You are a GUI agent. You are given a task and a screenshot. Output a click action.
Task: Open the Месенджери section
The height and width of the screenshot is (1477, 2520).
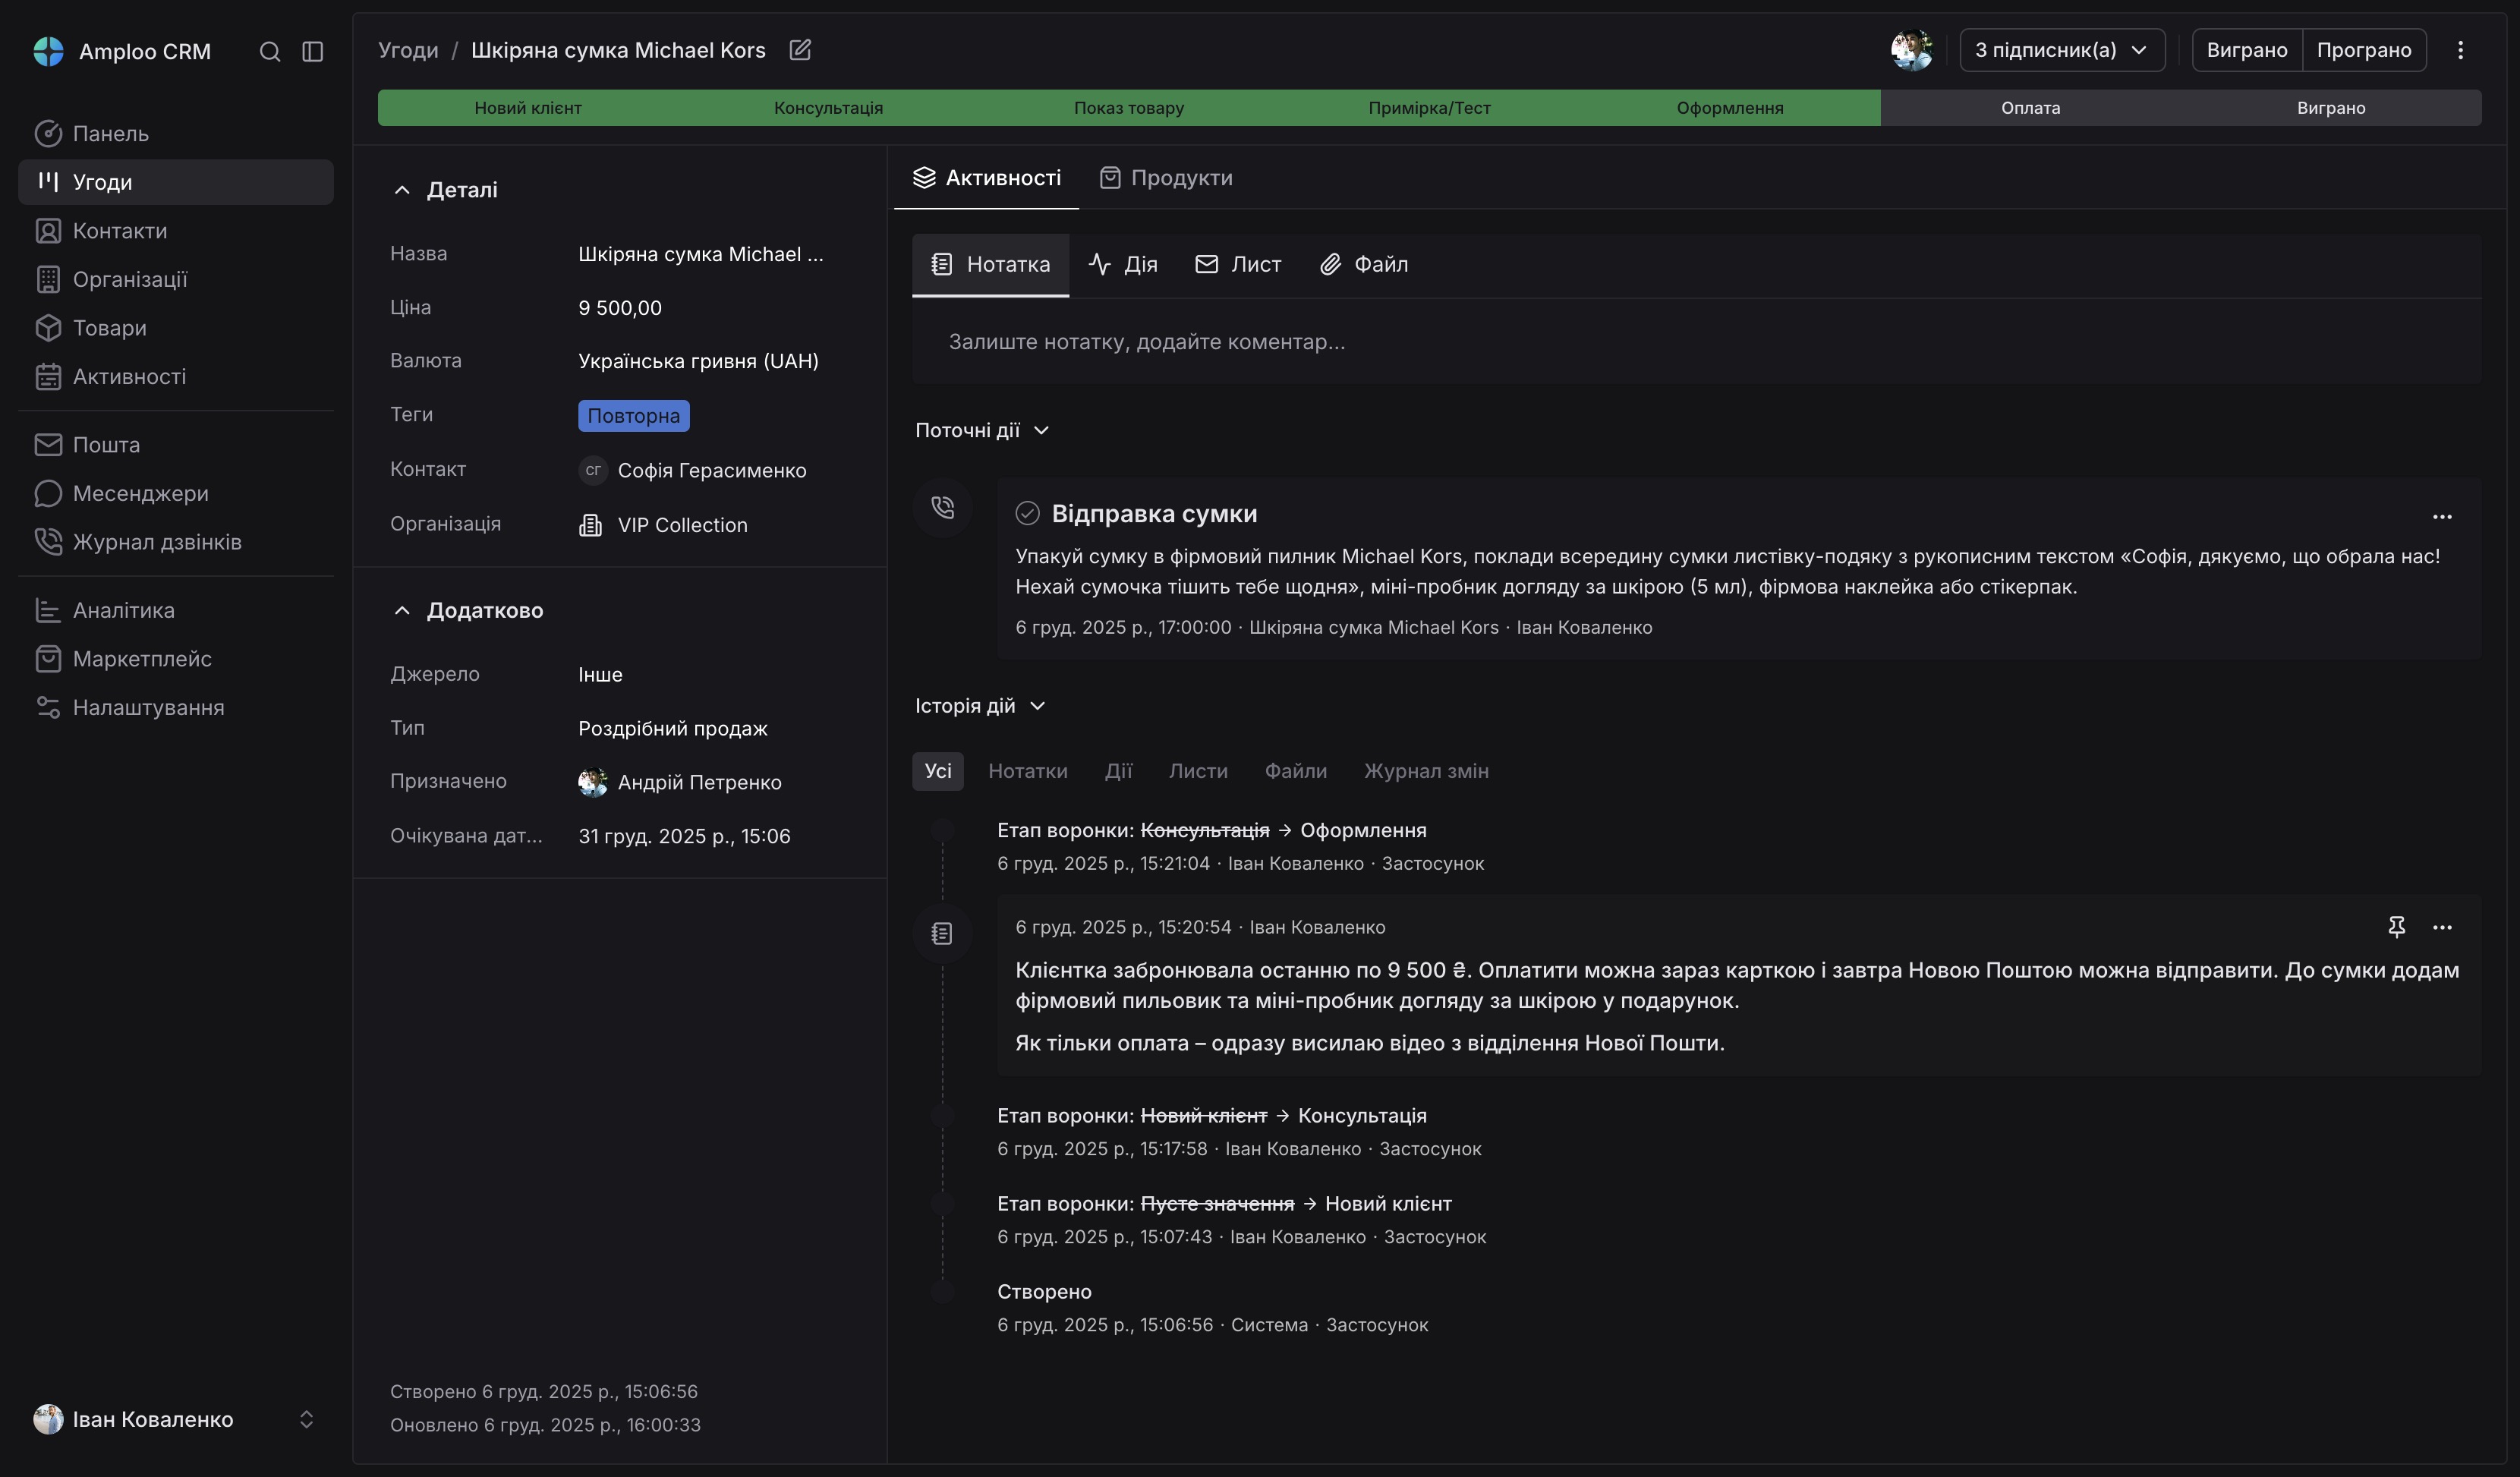tap(140, 493)
